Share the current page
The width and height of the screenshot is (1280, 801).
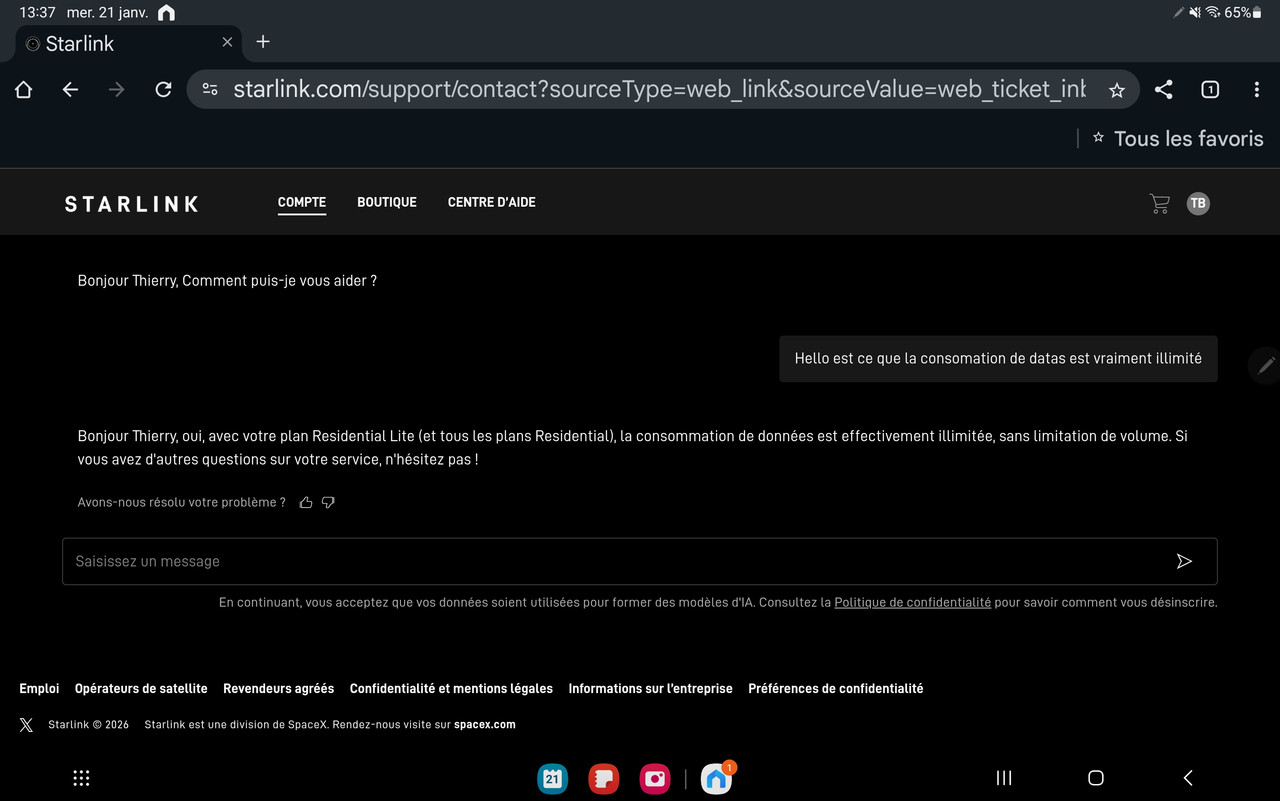tap(1163, 89)
